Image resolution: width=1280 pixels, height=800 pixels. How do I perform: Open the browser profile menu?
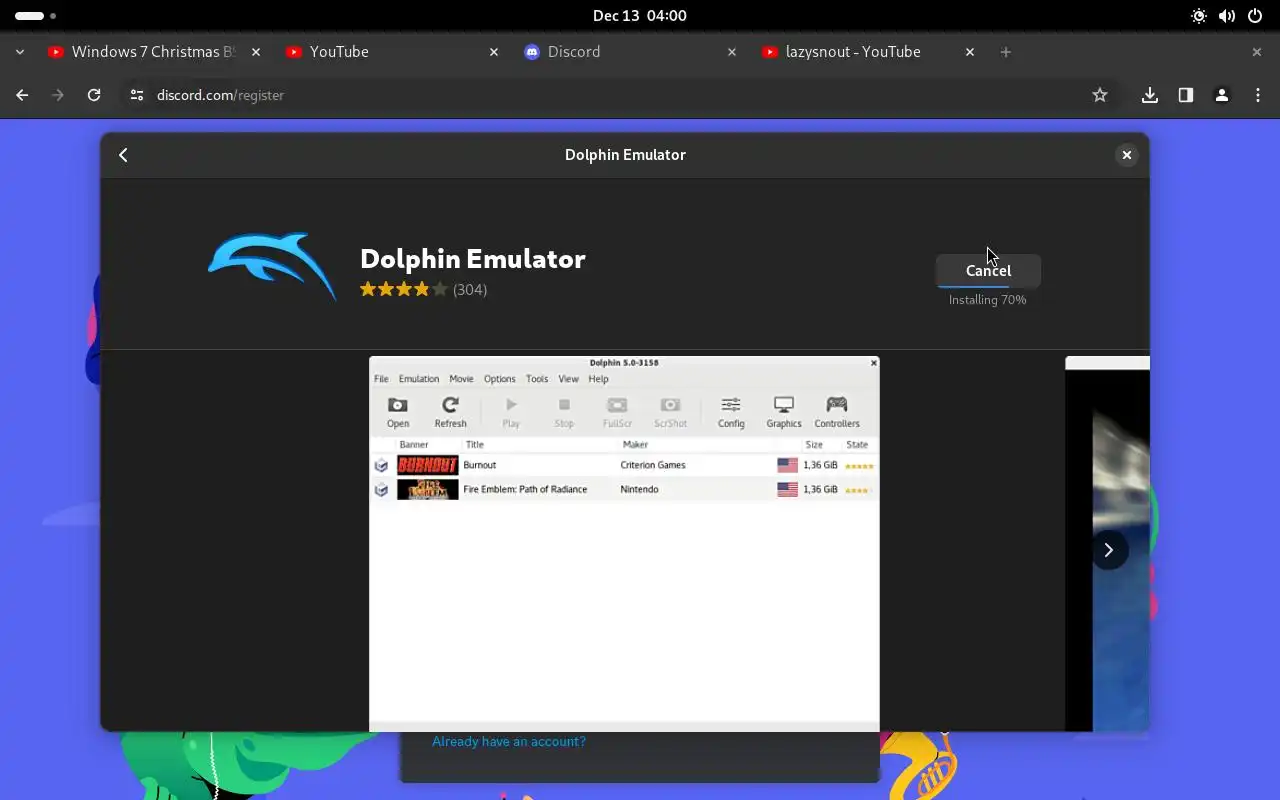(x=1222, y=95)
